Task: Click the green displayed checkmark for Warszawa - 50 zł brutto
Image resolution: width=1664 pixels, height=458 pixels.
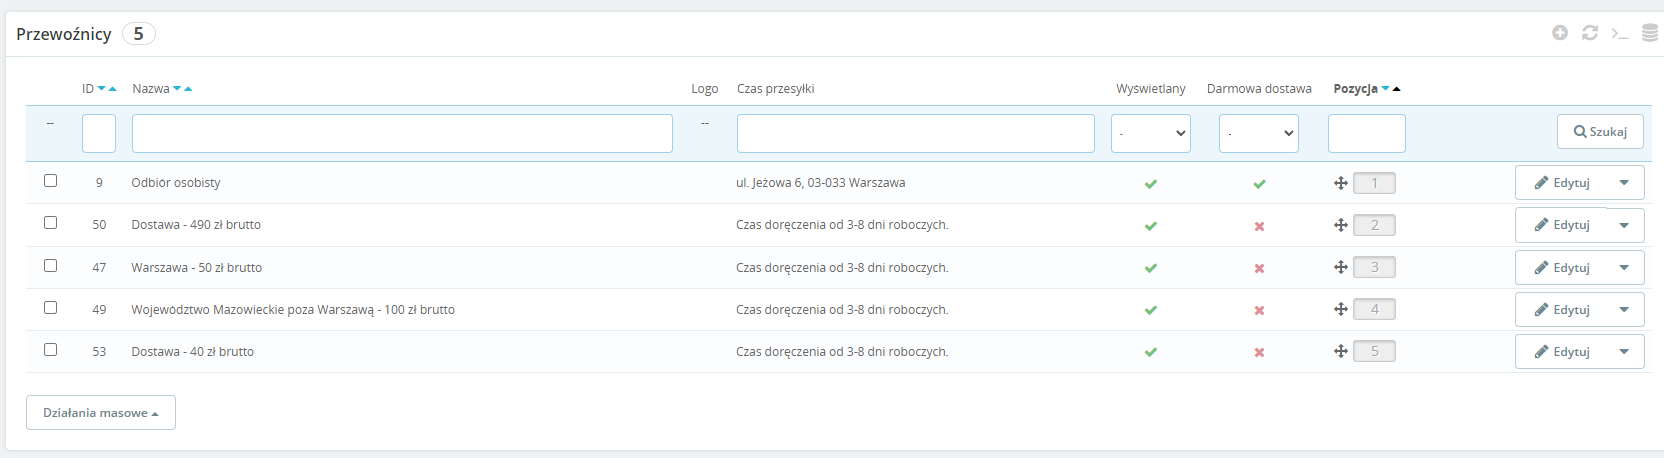Action: coord(1151,268)
